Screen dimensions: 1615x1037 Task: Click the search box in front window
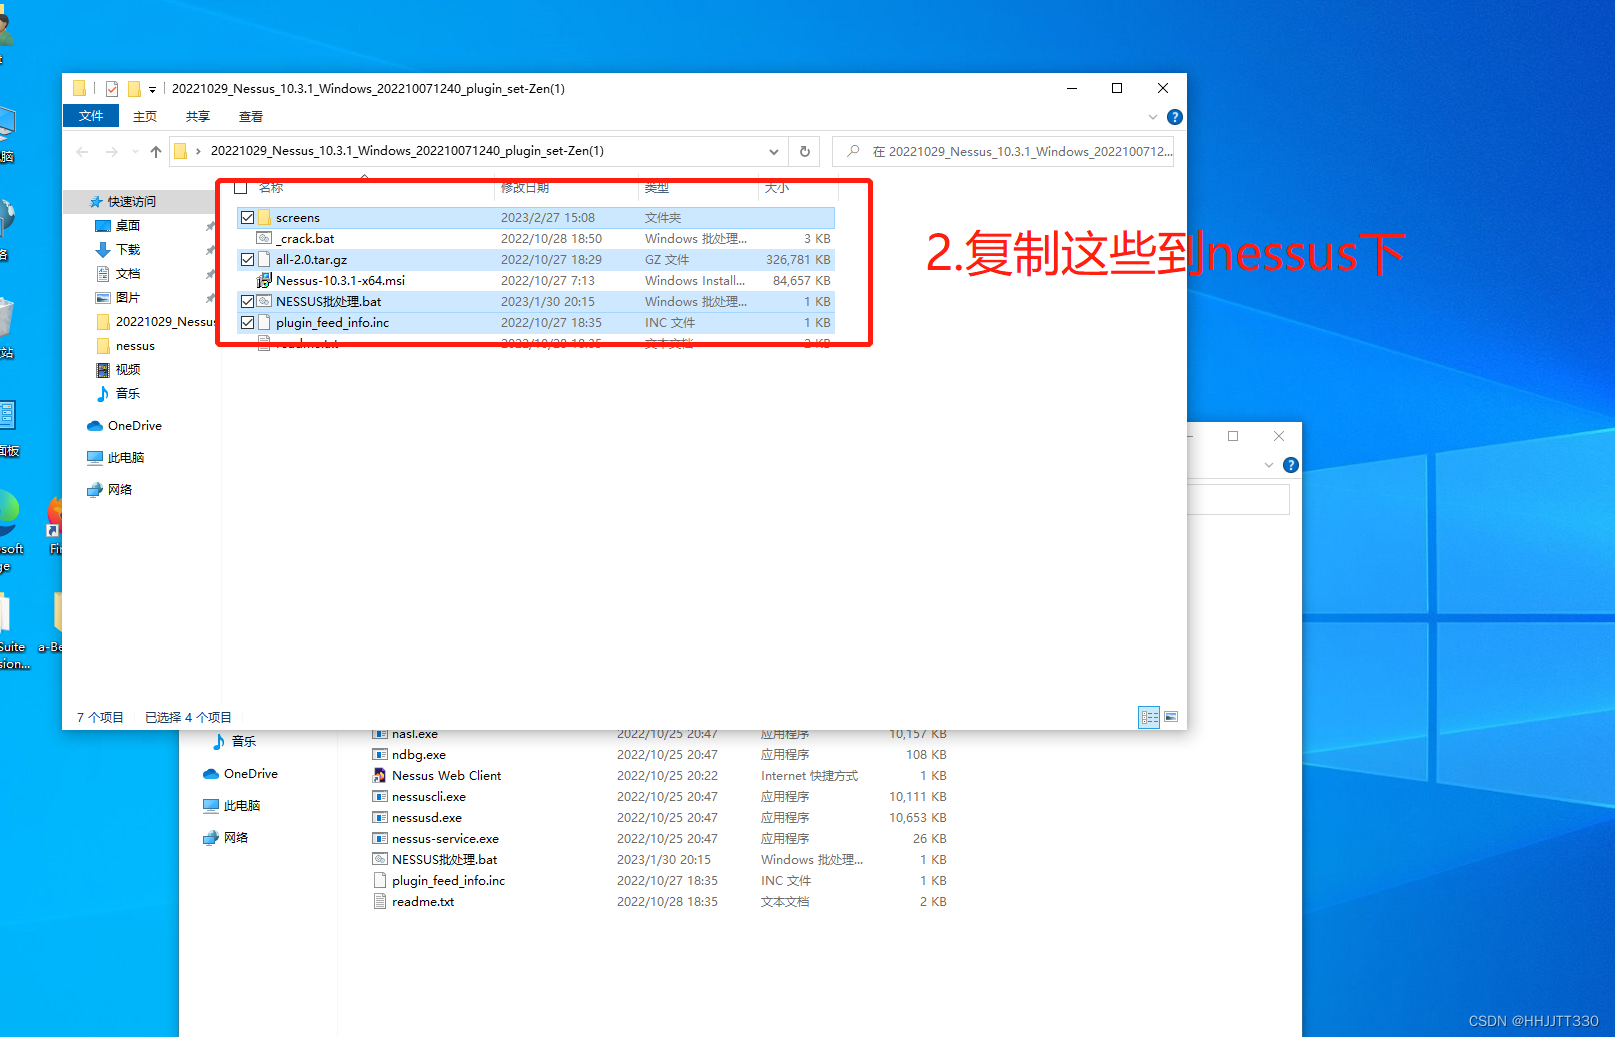(x=1003, y=152)
